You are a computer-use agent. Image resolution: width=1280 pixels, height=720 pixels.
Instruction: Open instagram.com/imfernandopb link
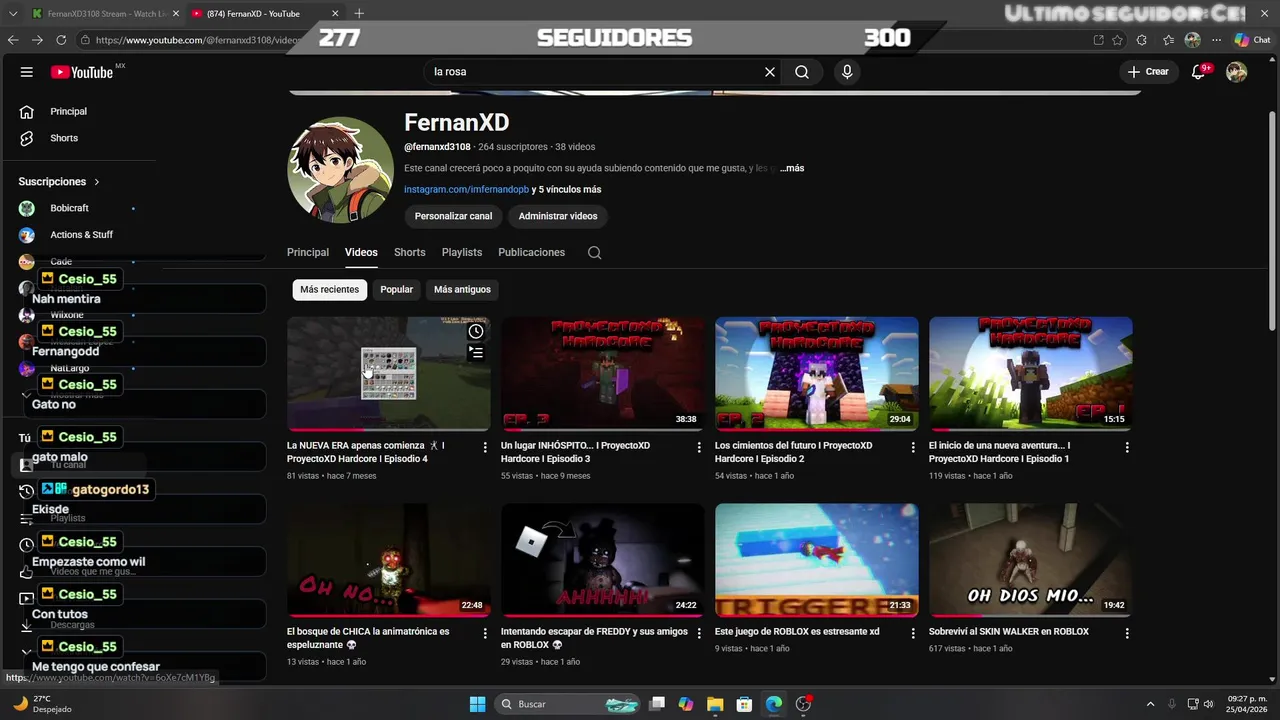[466, 190]
